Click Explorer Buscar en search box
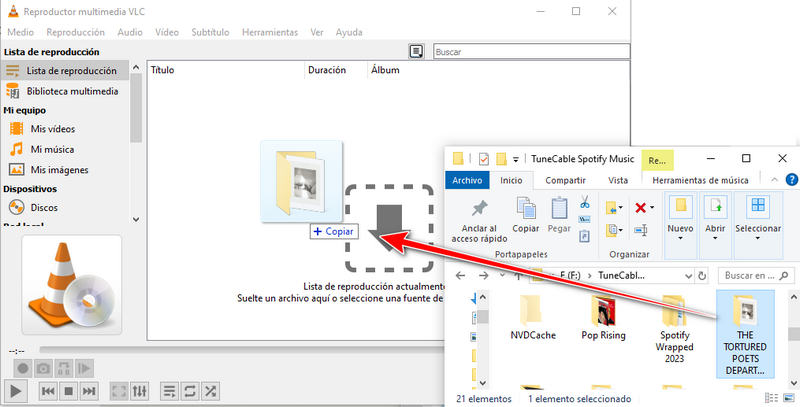 pyautogui.click(x=756, y=276)
